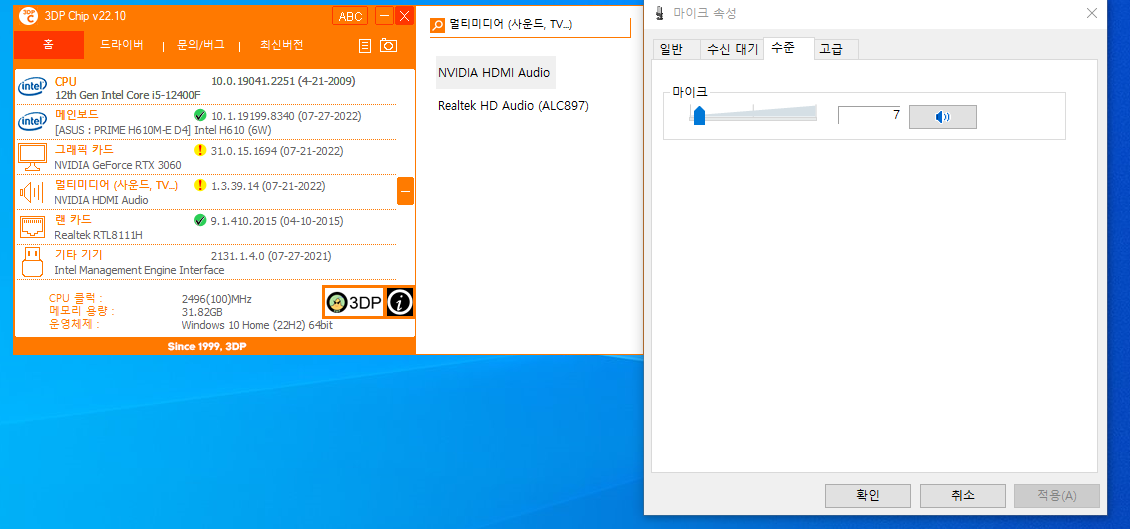Select Realtek HD Audio (ALC897) entry
1130x529 pixels.
point(513,106)
